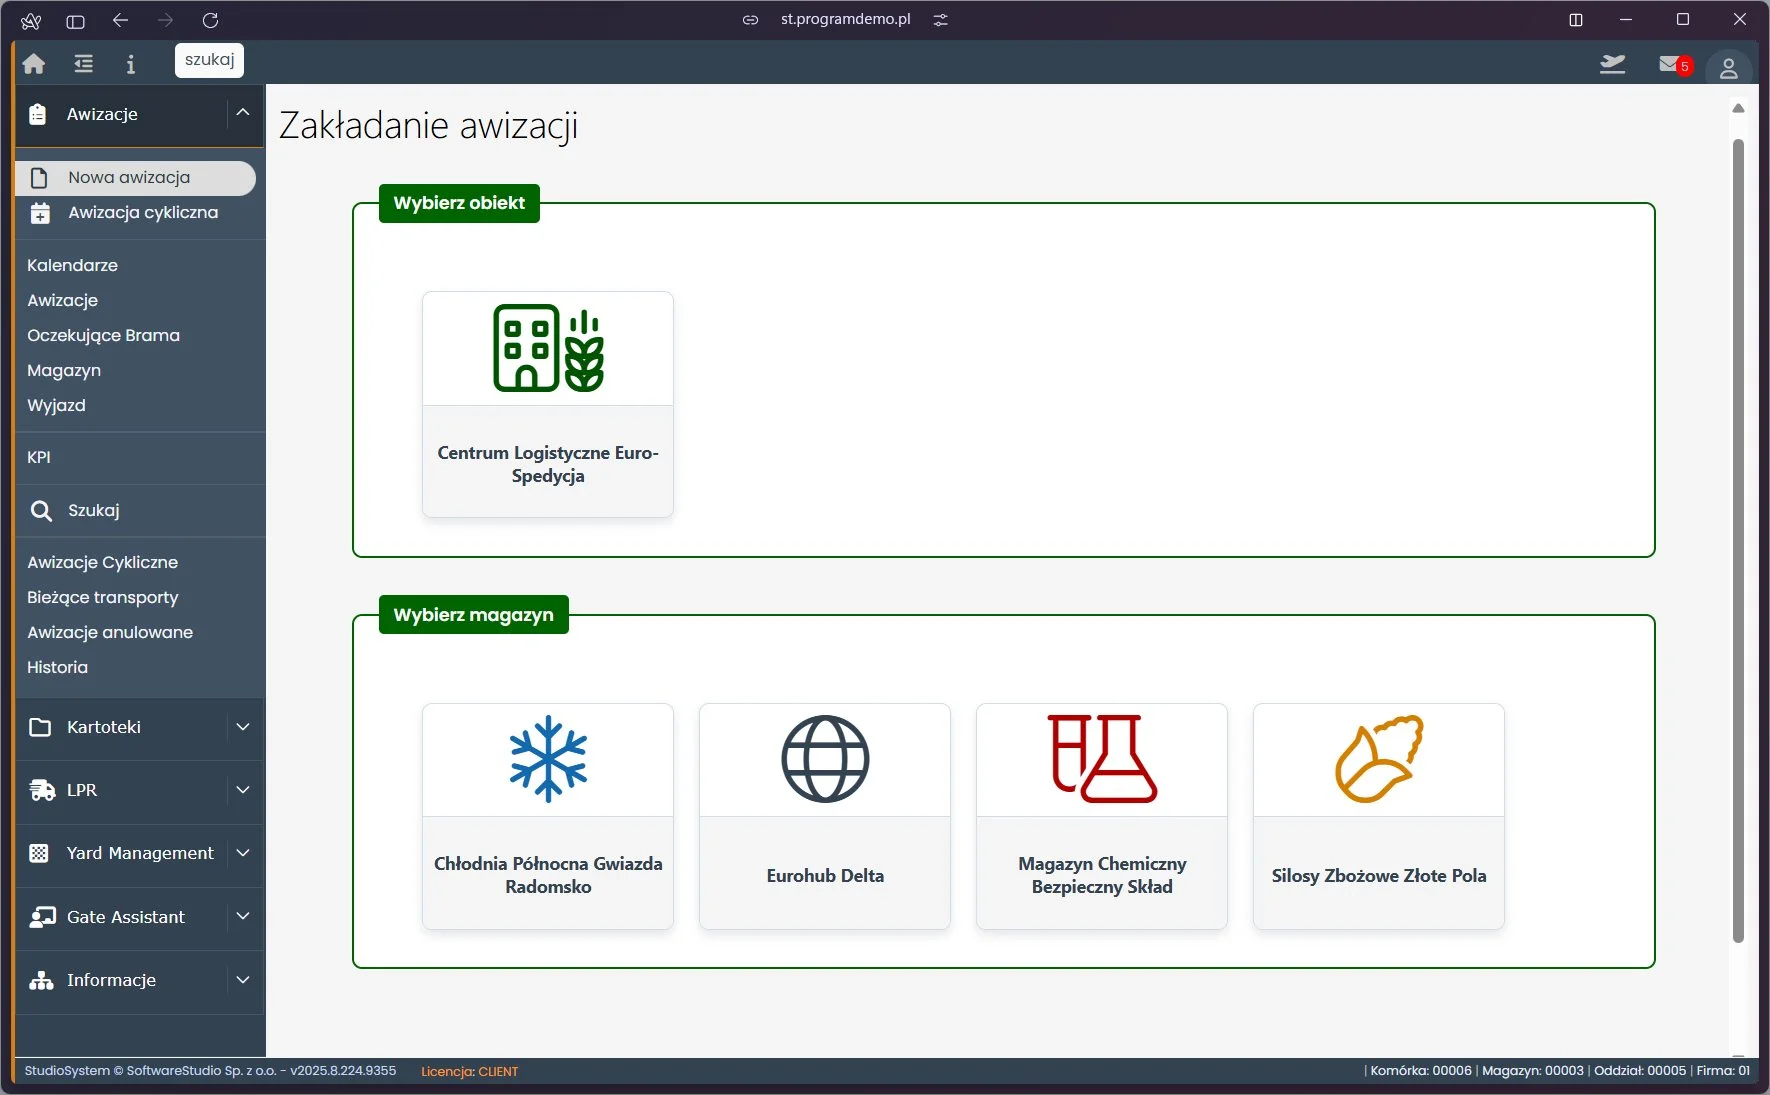
Task: Go to Kalendarze in sidebar
Action: pos(72,265)
